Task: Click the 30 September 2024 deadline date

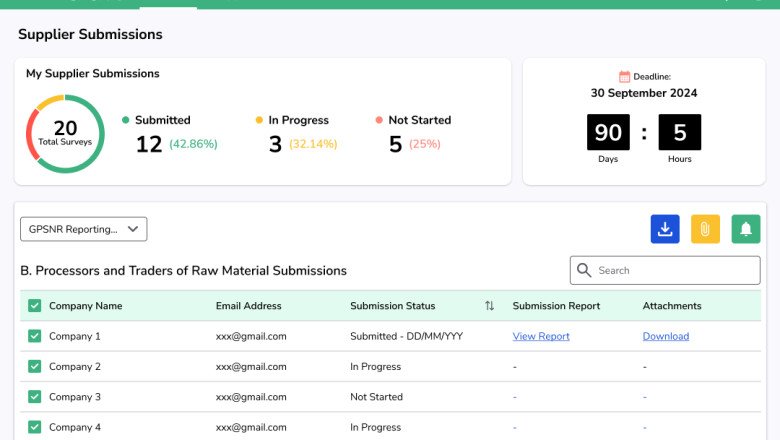Action: [644, 93]
